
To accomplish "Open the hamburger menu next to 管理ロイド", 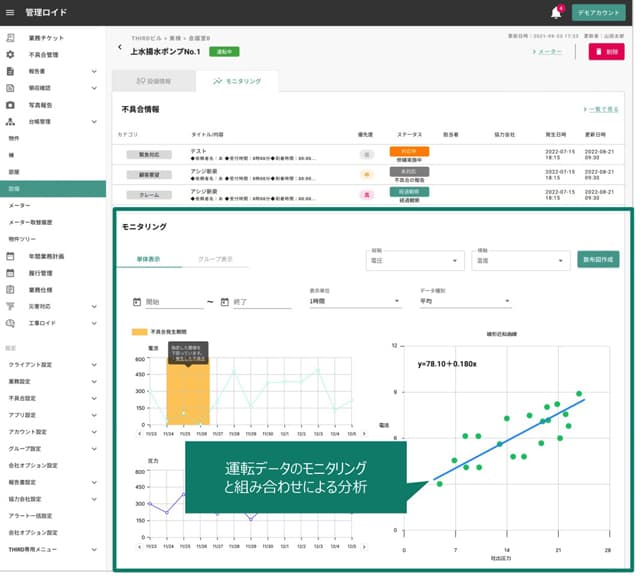I will coord(10,13).
